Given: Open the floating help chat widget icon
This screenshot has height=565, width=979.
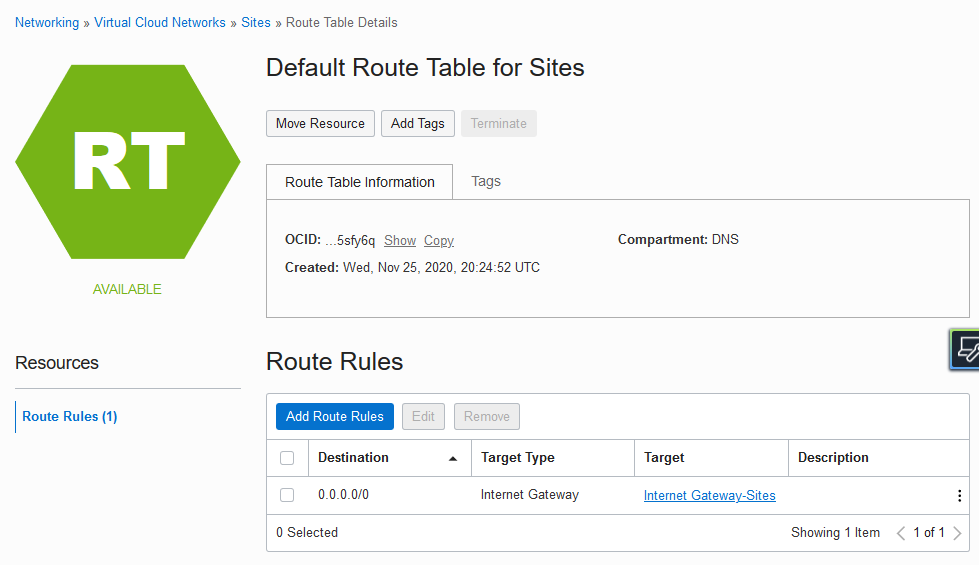Looking at the screenshot, I should pos(966,350).
